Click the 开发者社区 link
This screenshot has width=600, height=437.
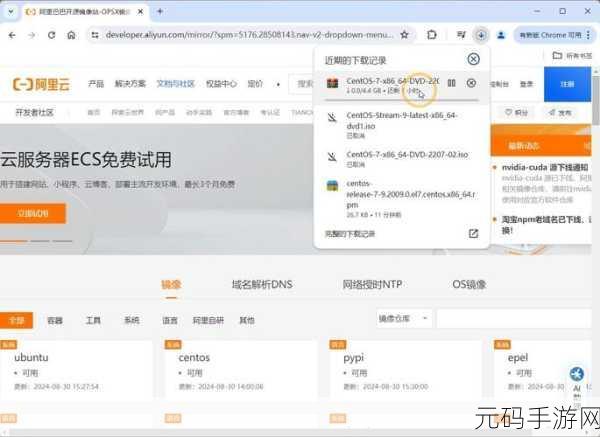click(34, 113)
